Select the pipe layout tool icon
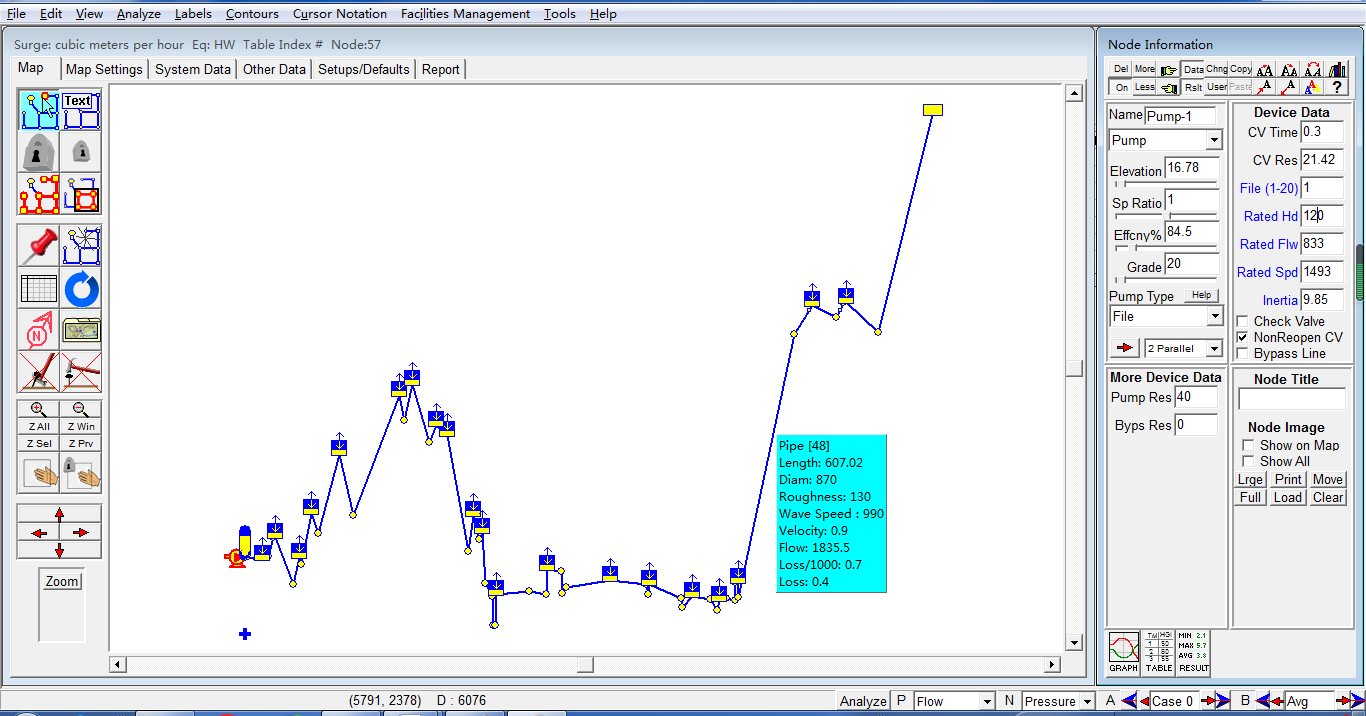 pos(38,110)
